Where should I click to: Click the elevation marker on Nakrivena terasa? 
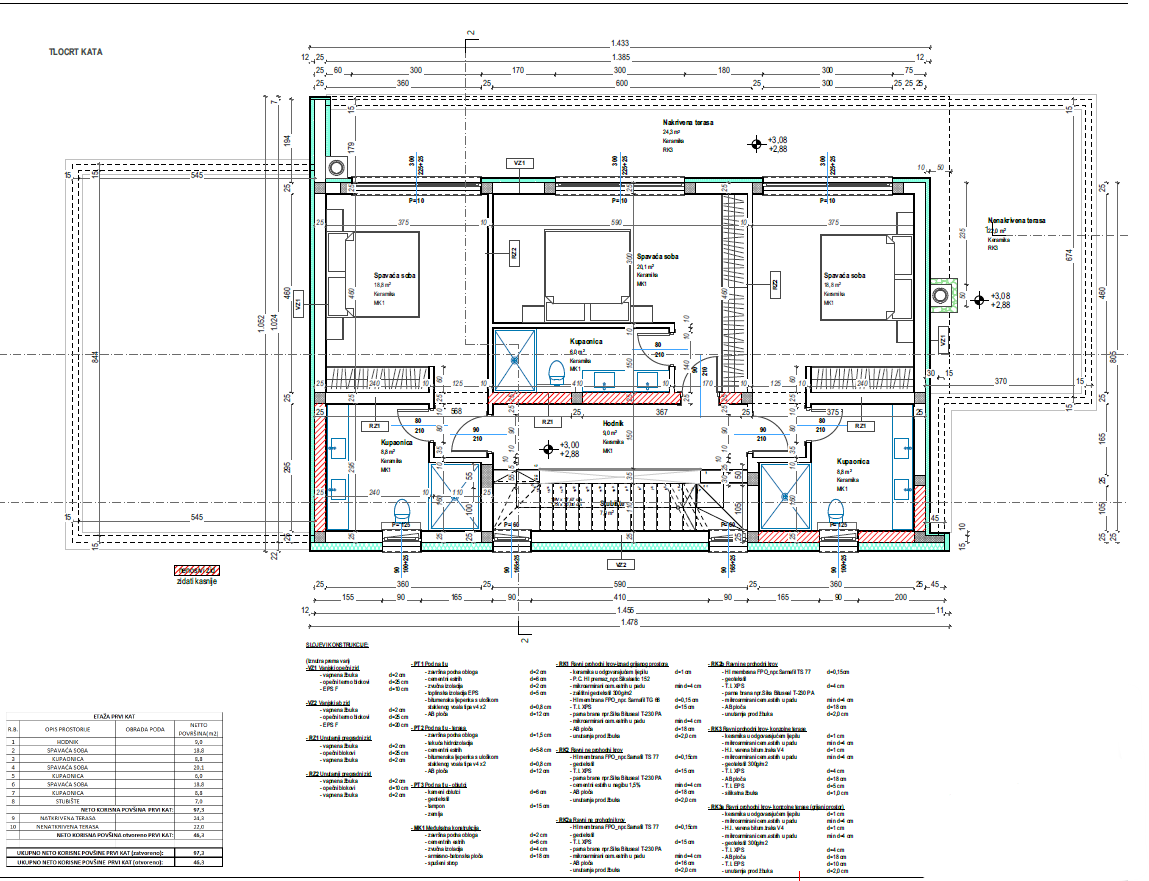[756, 143]
